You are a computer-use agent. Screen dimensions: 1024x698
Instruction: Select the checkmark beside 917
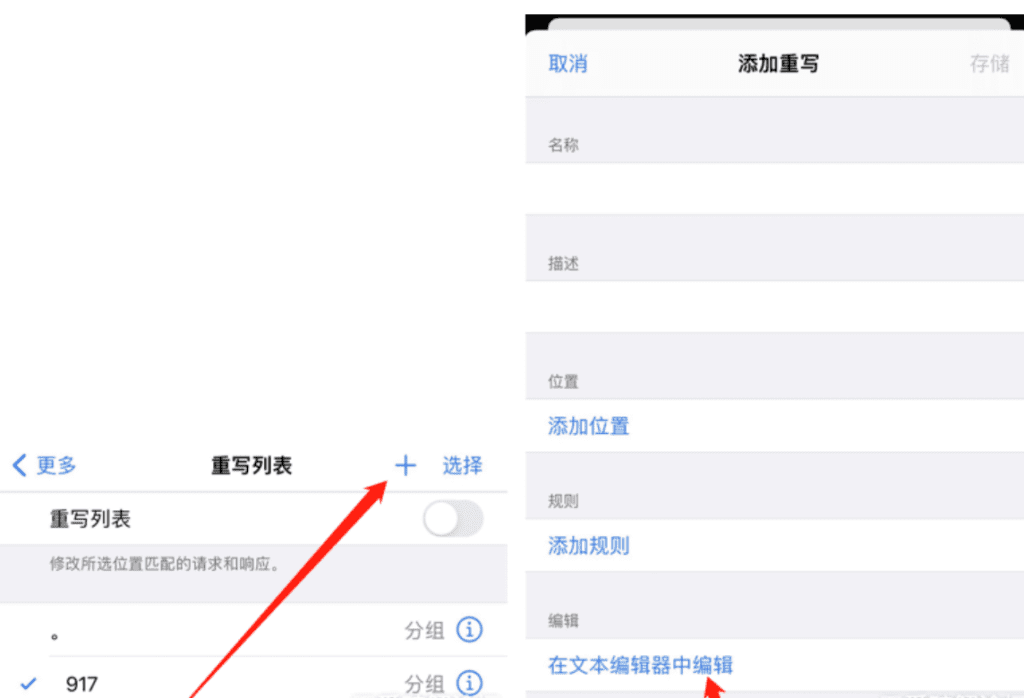pyautogui.click(x=28, y=684)
